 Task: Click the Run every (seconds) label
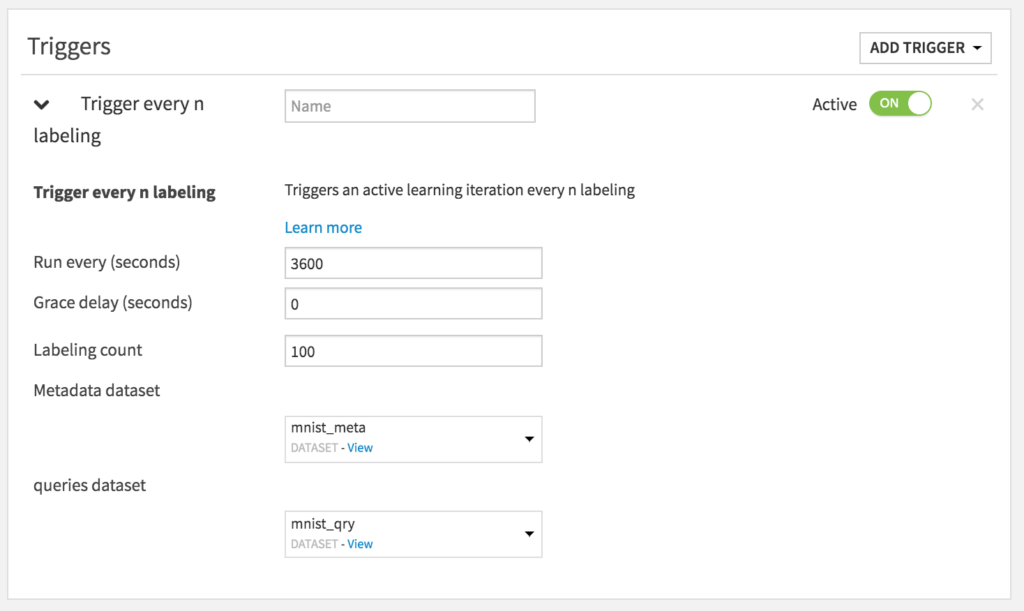[x=107, y=263]
